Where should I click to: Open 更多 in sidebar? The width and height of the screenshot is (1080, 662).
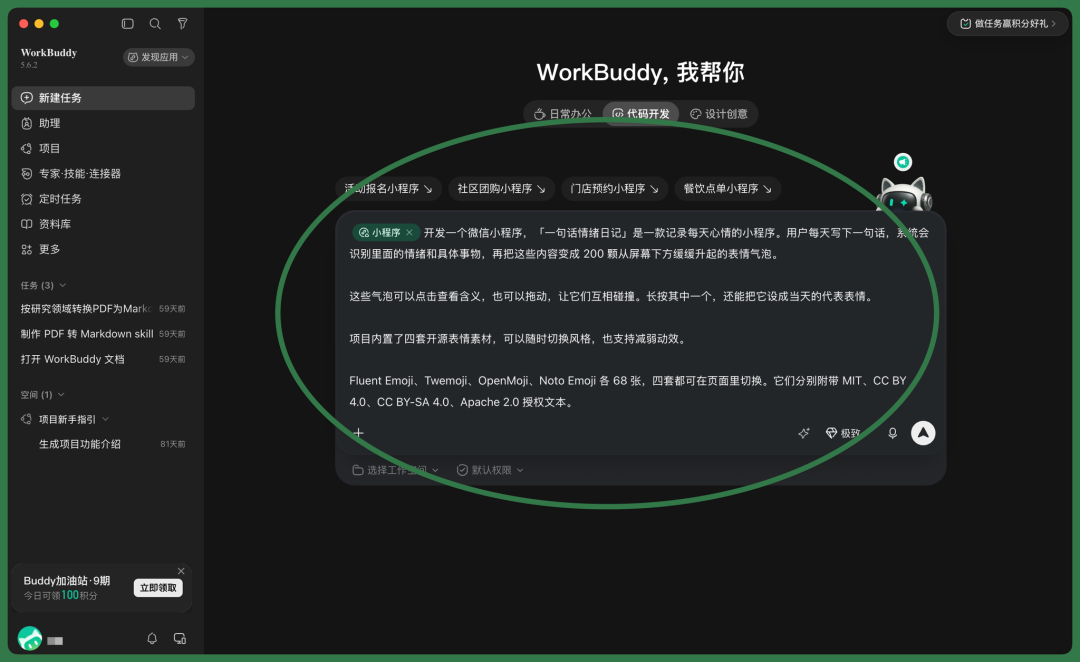pyautogui.click(x=103, y=249)
